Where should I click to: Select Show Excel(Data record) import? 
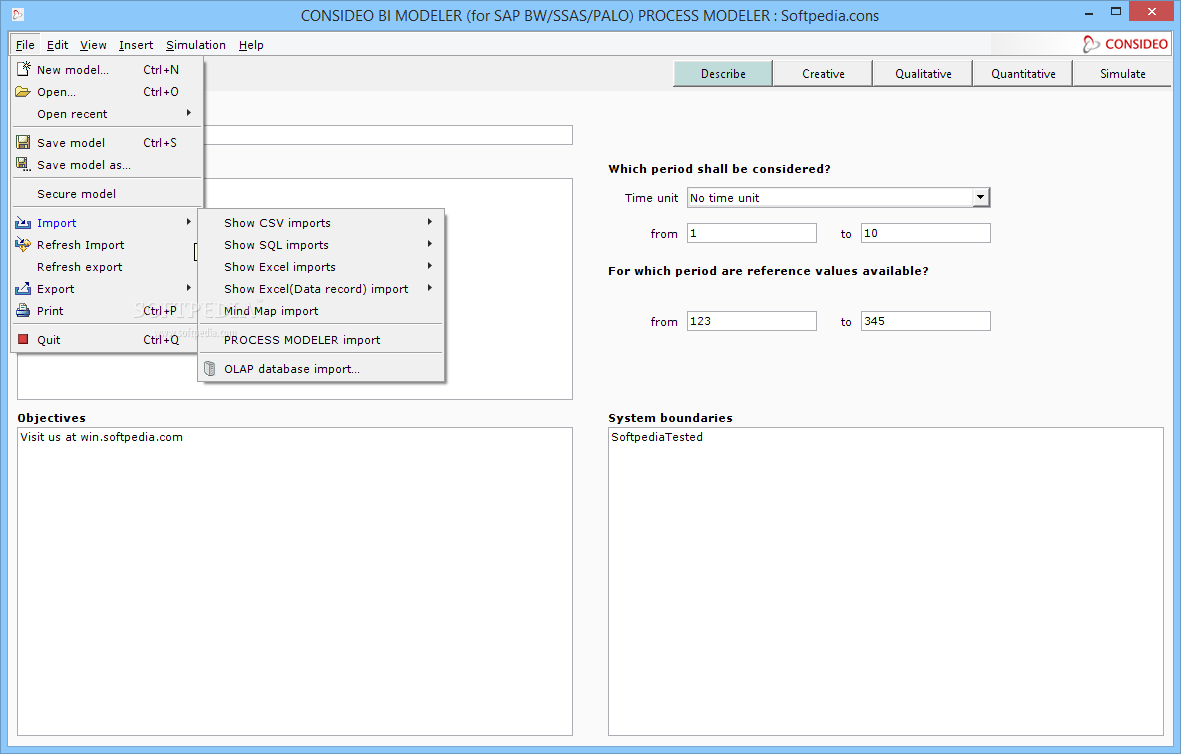(322, 288)
